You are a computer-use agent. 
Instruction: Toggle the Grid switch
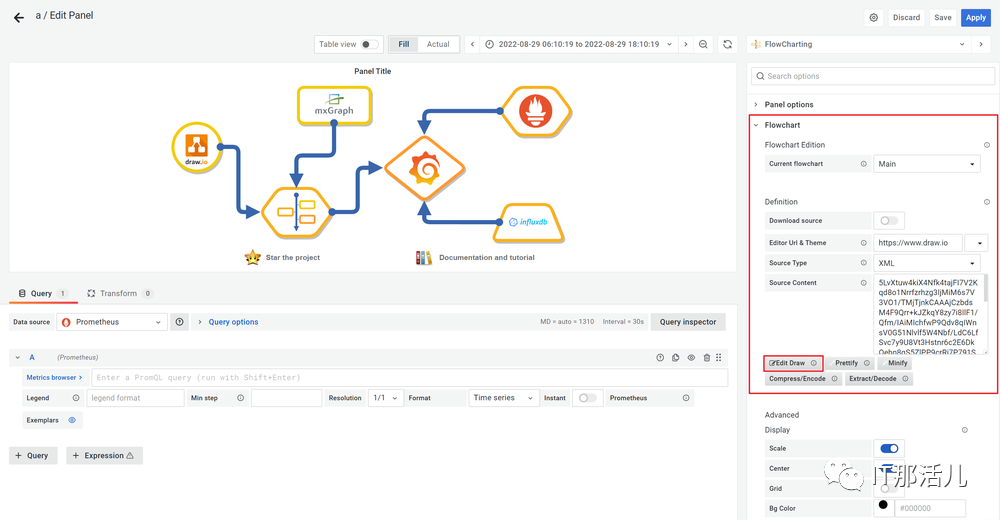point(888,488)
